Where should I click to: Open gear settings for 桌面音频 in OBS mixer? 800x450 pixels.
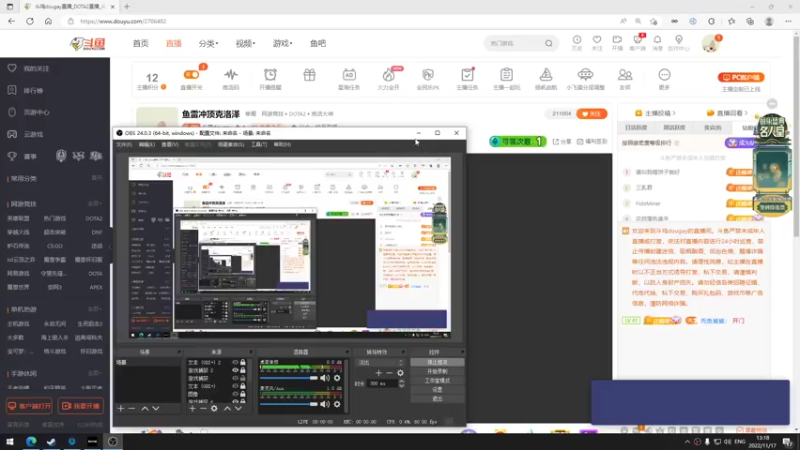tap(337, 378)
